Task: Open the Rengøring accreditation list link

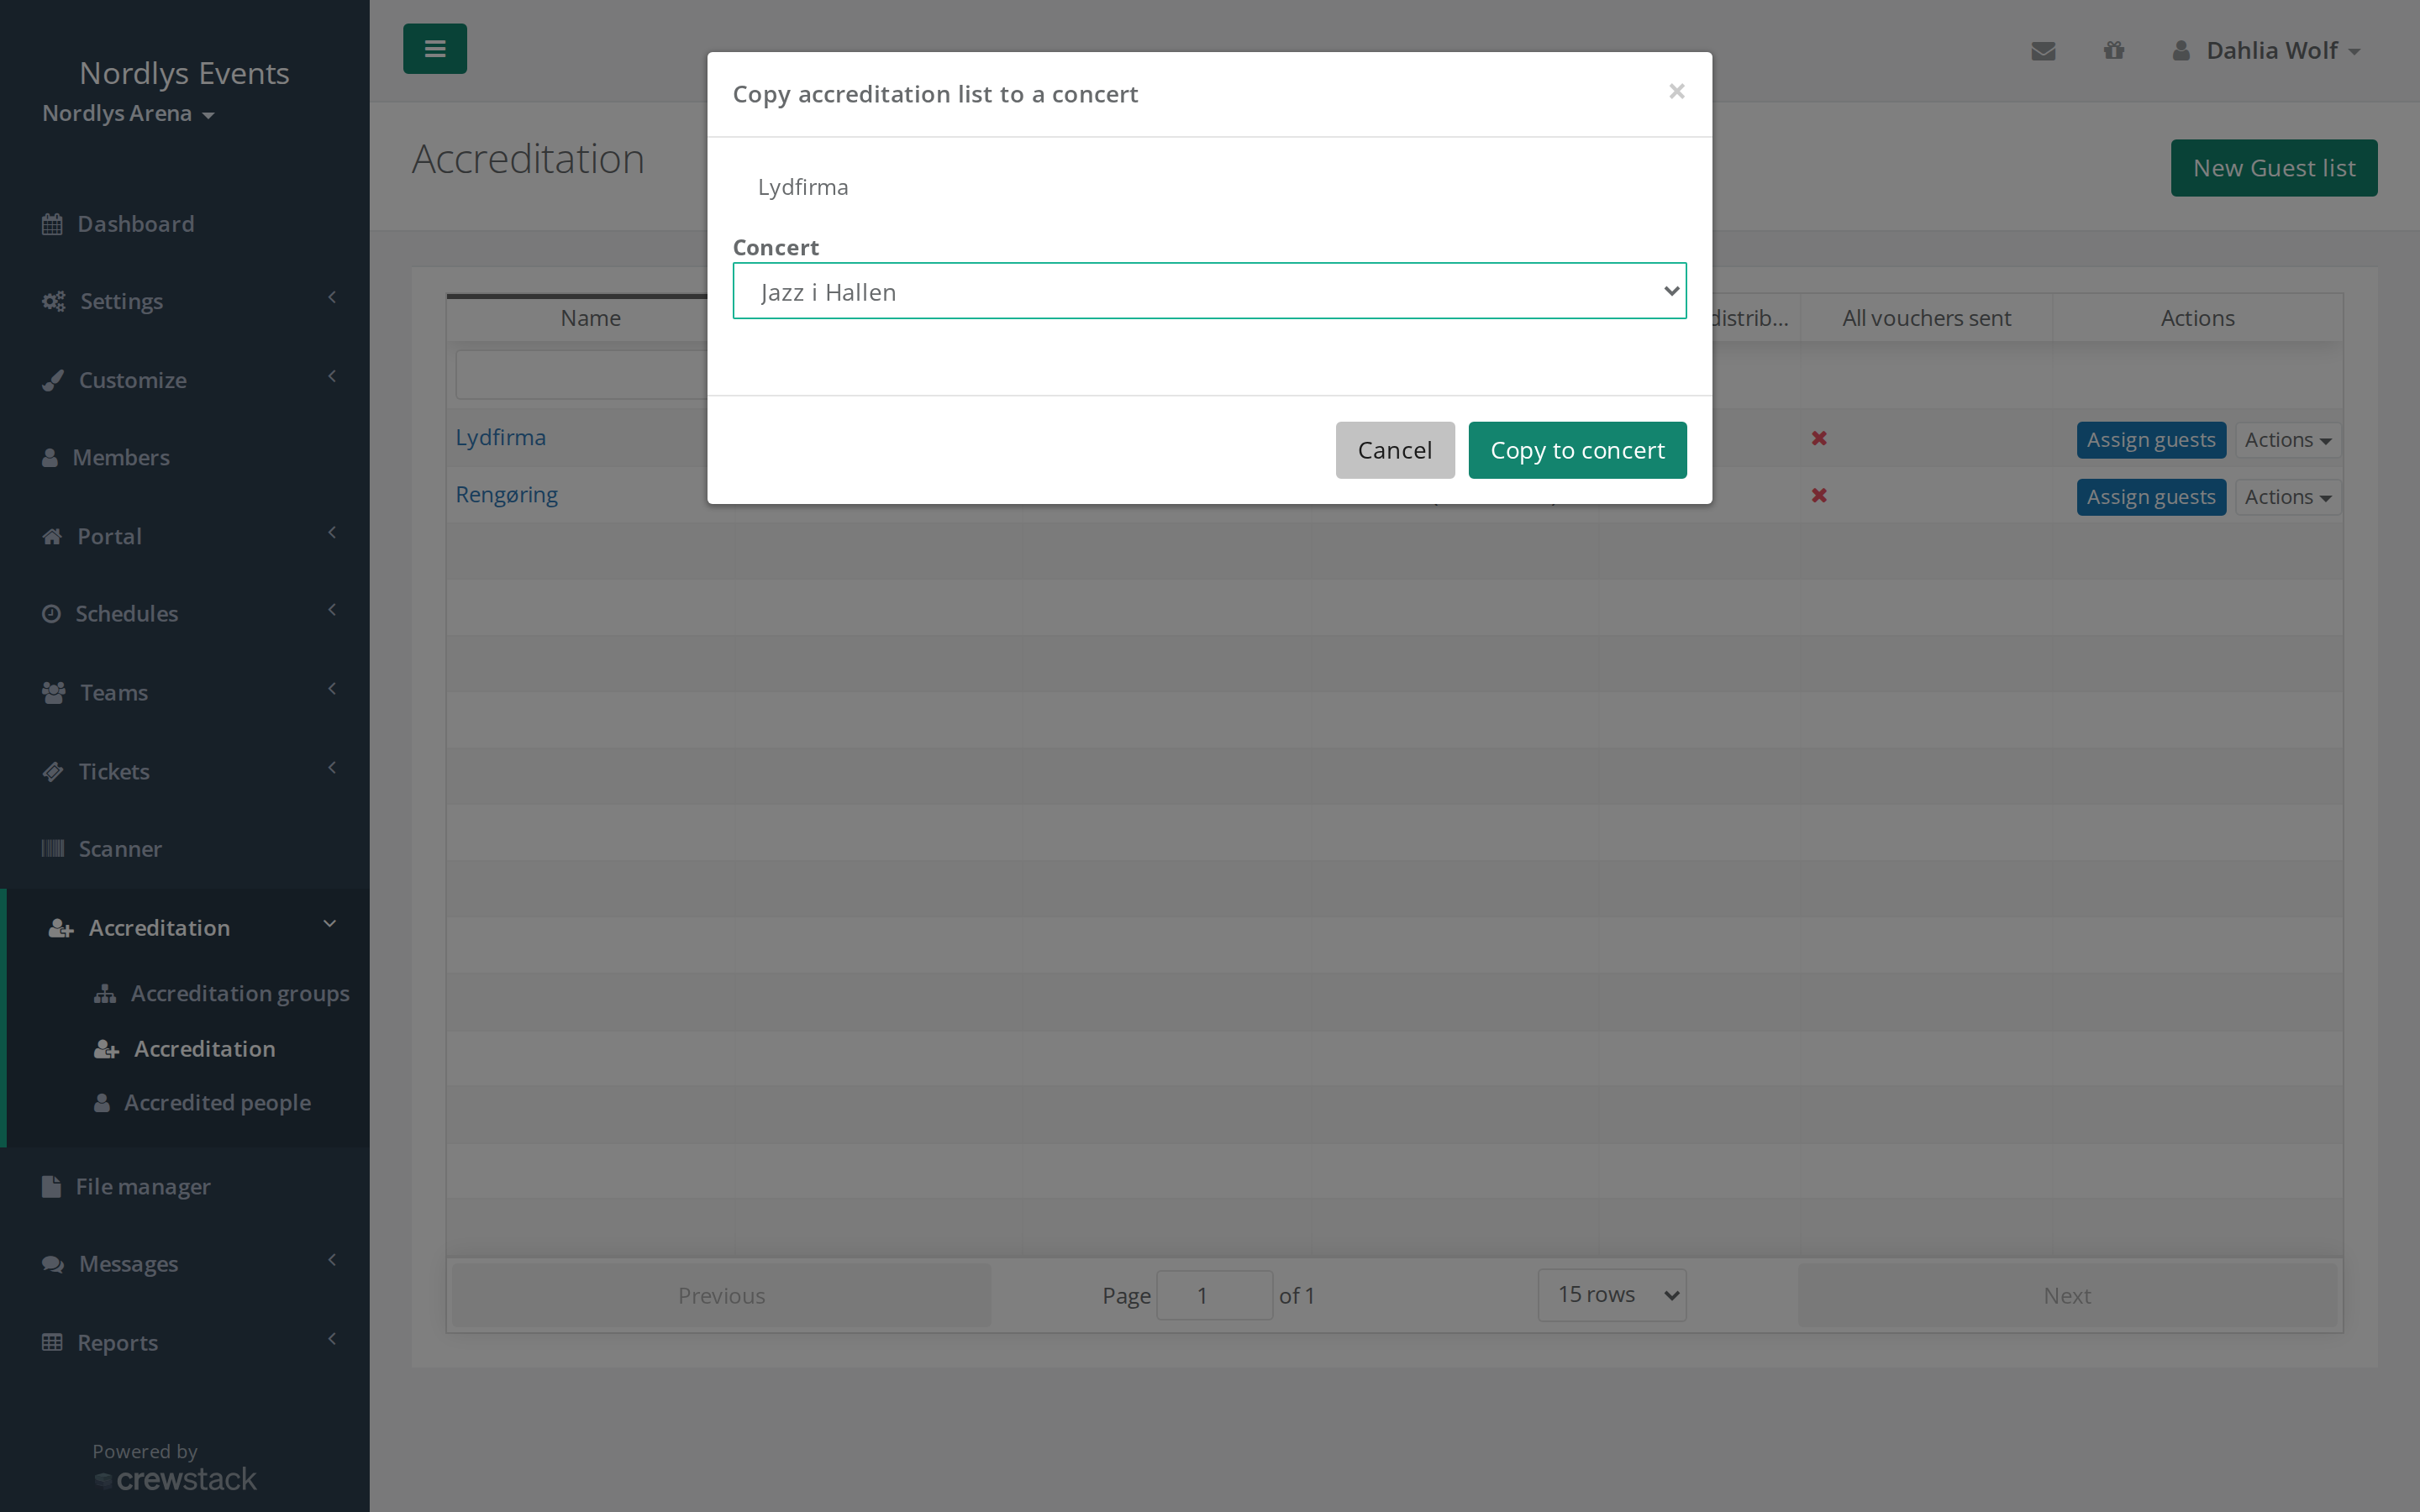Action: coord(506,495)
